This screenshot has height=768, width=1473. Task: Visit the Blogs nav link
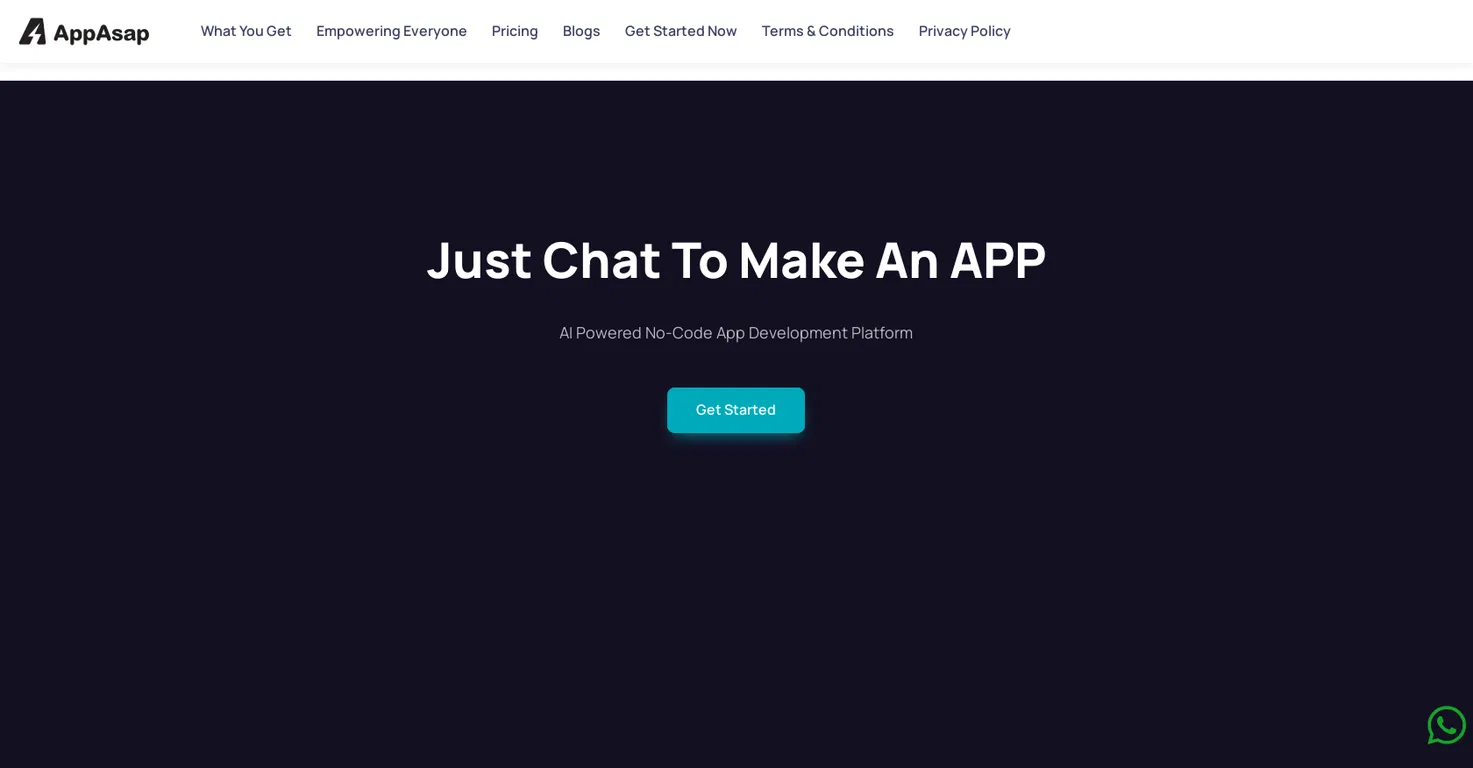581,31
